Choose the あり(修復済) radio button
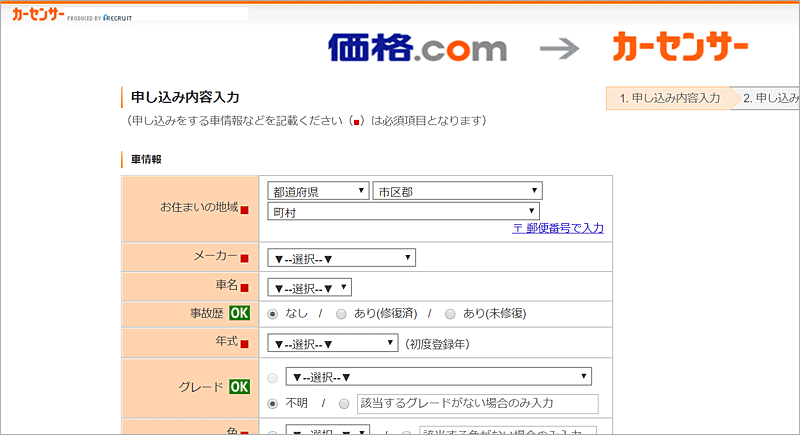 [x=342, y=314]
